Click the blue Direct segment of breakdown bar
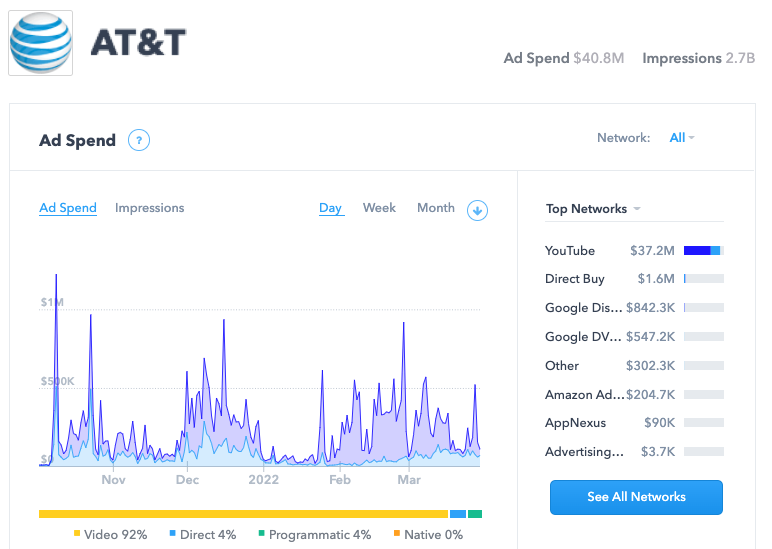This screenshot has width=772, height=549. [458, 514]
